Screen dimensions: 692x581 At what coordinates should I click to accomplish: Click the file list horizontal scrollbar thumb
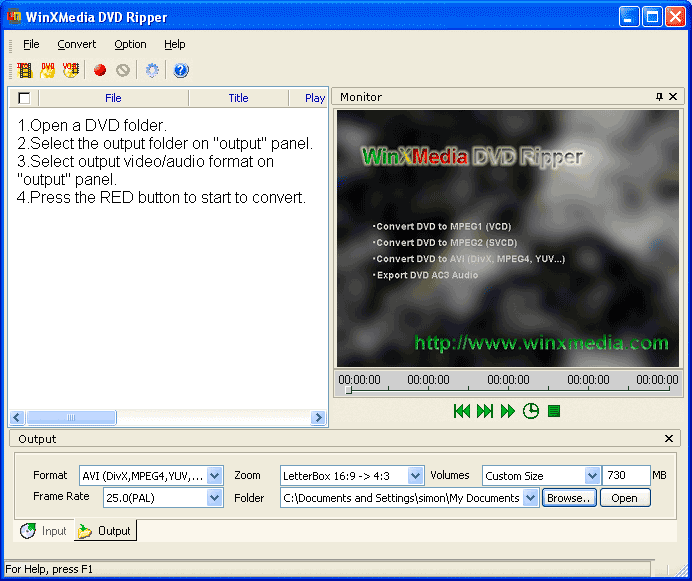[71, 417]
